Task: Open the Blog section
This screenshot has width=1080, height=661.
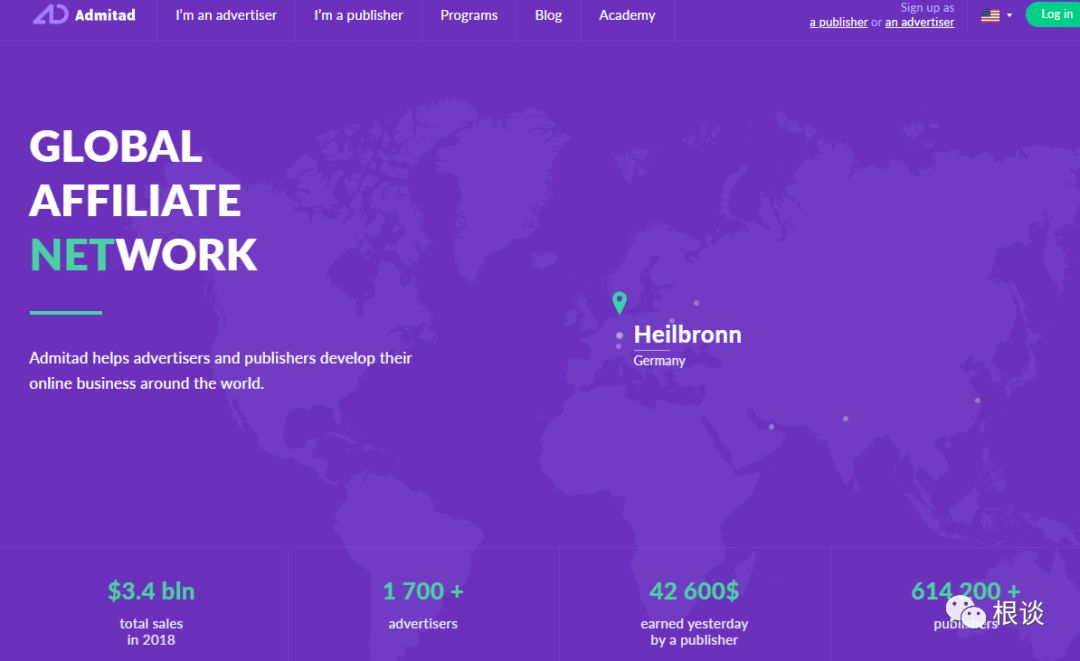Action: click(548, 15)
